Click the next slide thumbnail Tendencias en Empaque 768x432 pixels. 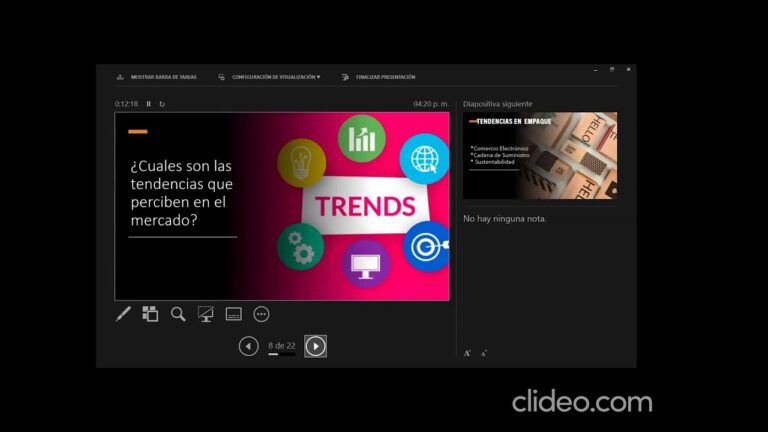coord(540,156)
